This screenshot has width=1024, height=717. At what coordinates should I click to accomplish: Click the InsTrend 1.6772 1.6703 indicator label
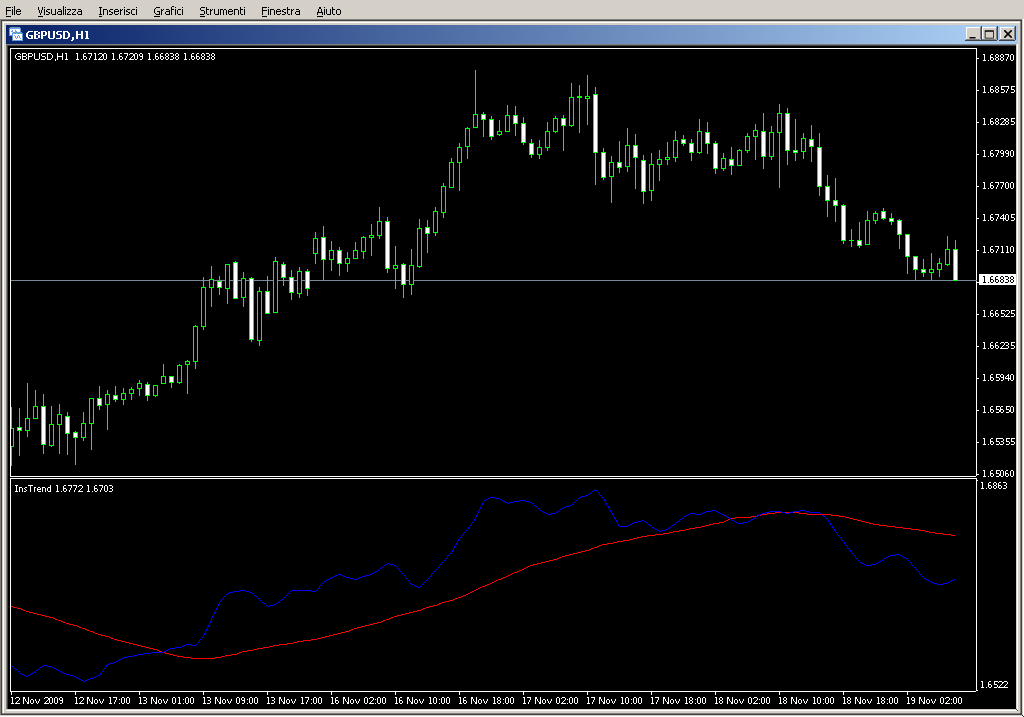[x=64, y=488]
